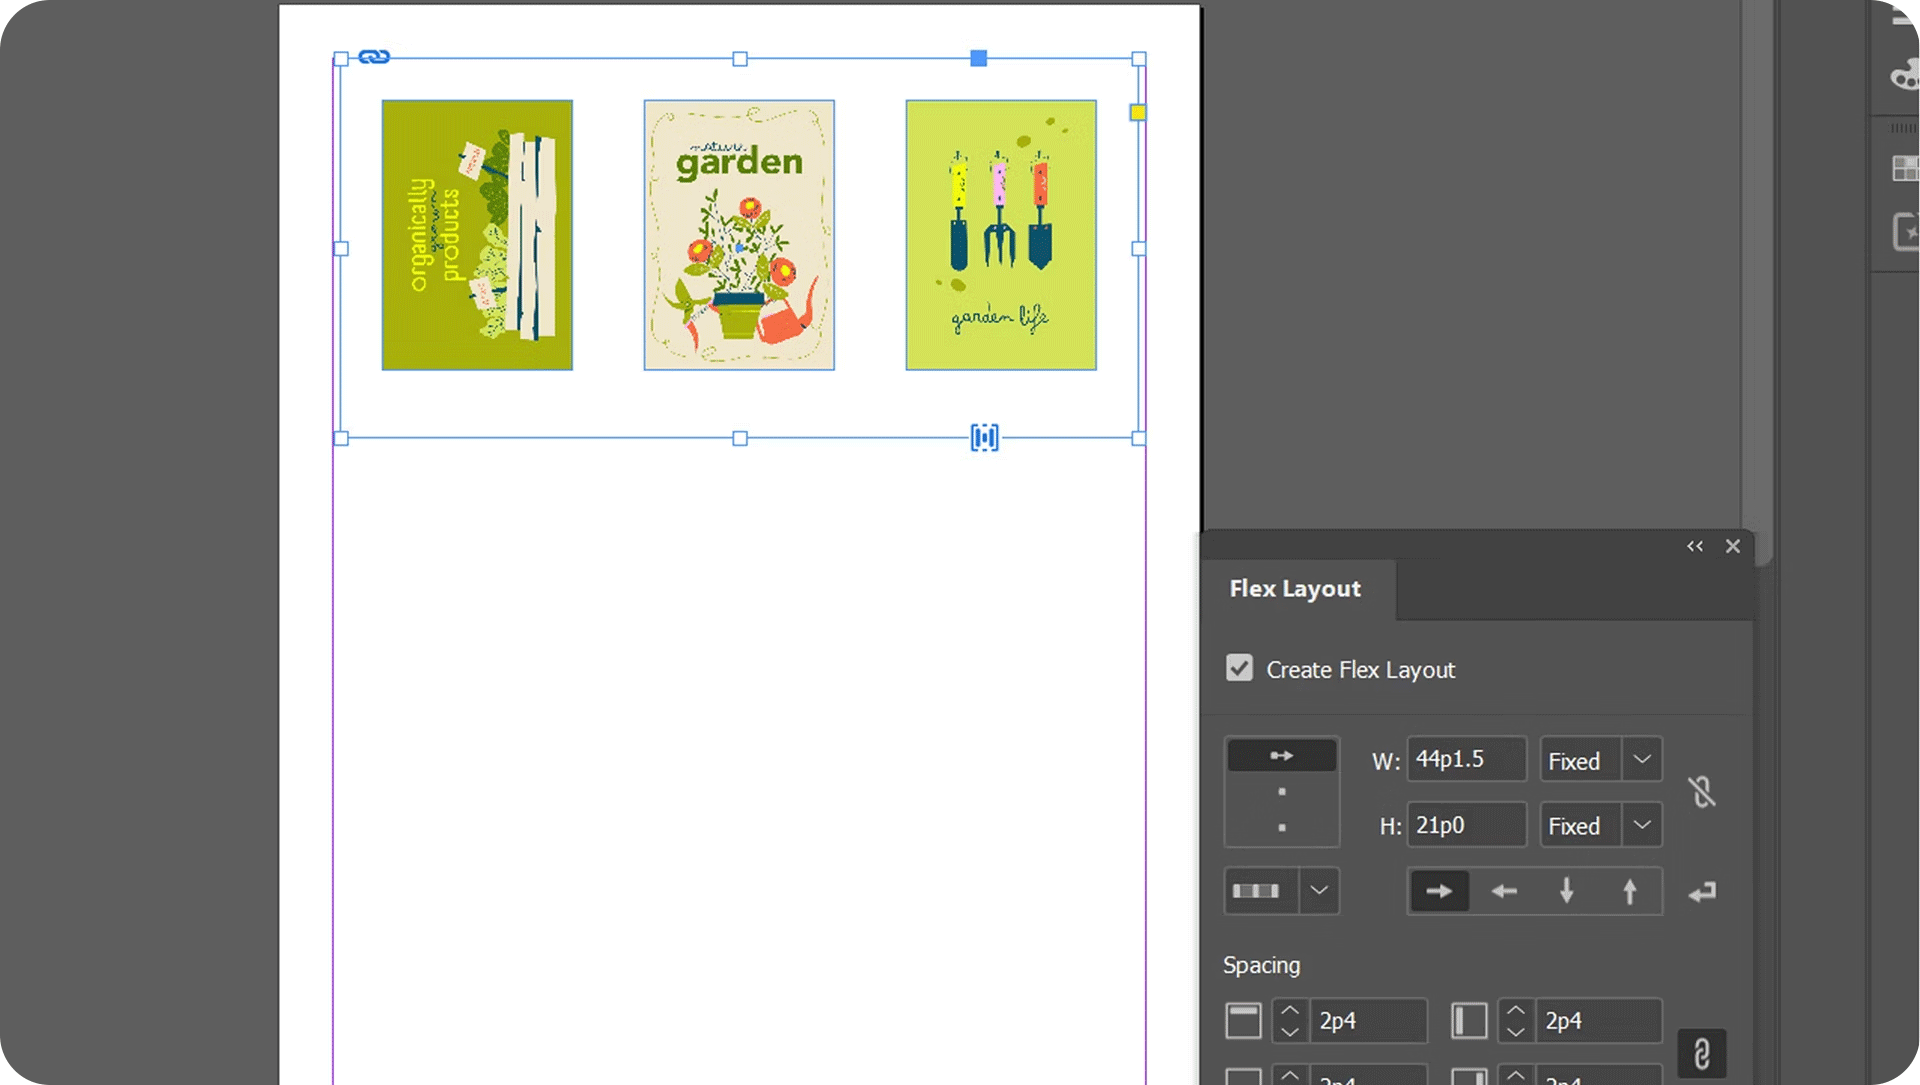Image resolution: width=1920 pixels, height=1085 pixels.
Task: Toggle the constrain width and height link icon
Action: (1703, 791)
